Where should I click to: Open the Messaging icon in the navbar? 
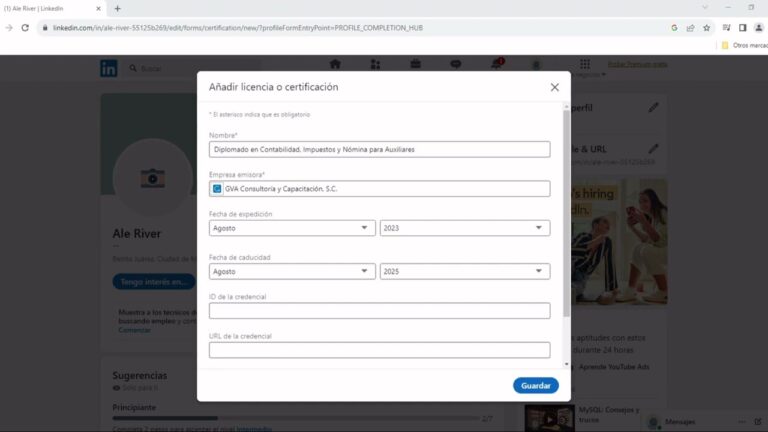[456, 64]
